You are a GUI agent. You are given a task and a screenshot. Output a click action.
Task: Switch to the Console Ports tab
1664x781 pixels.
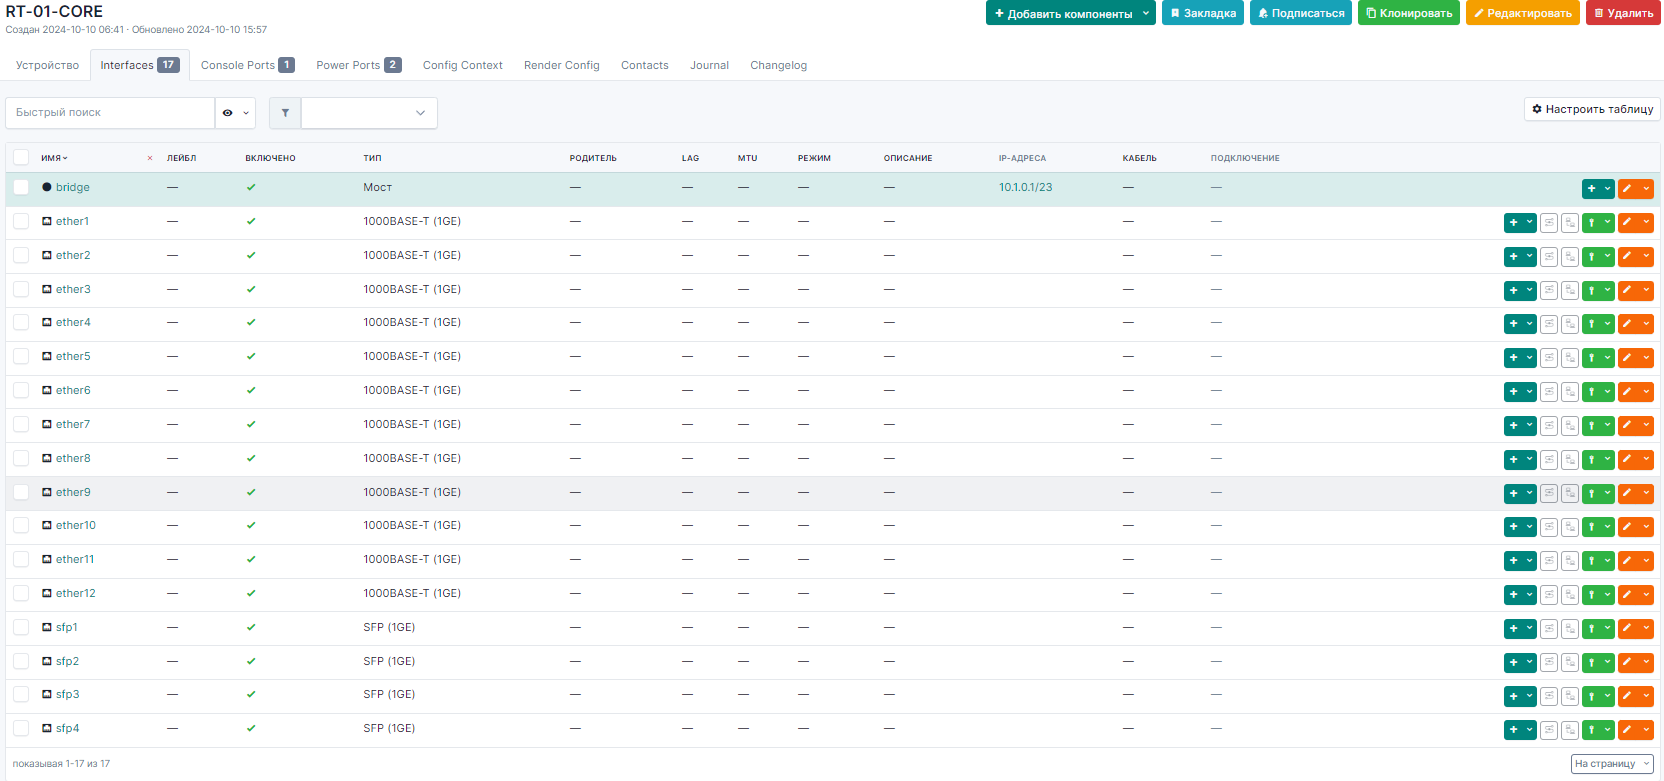247,65
